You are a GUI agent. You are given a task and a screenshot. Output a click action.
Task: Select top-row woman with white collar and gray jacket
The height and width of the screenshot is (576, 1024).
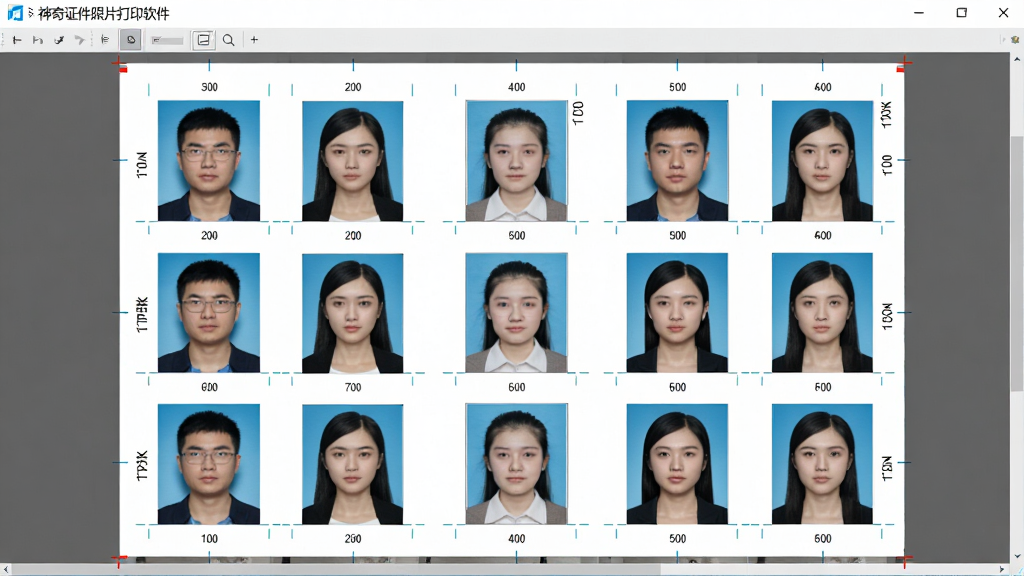click(517, 161)
